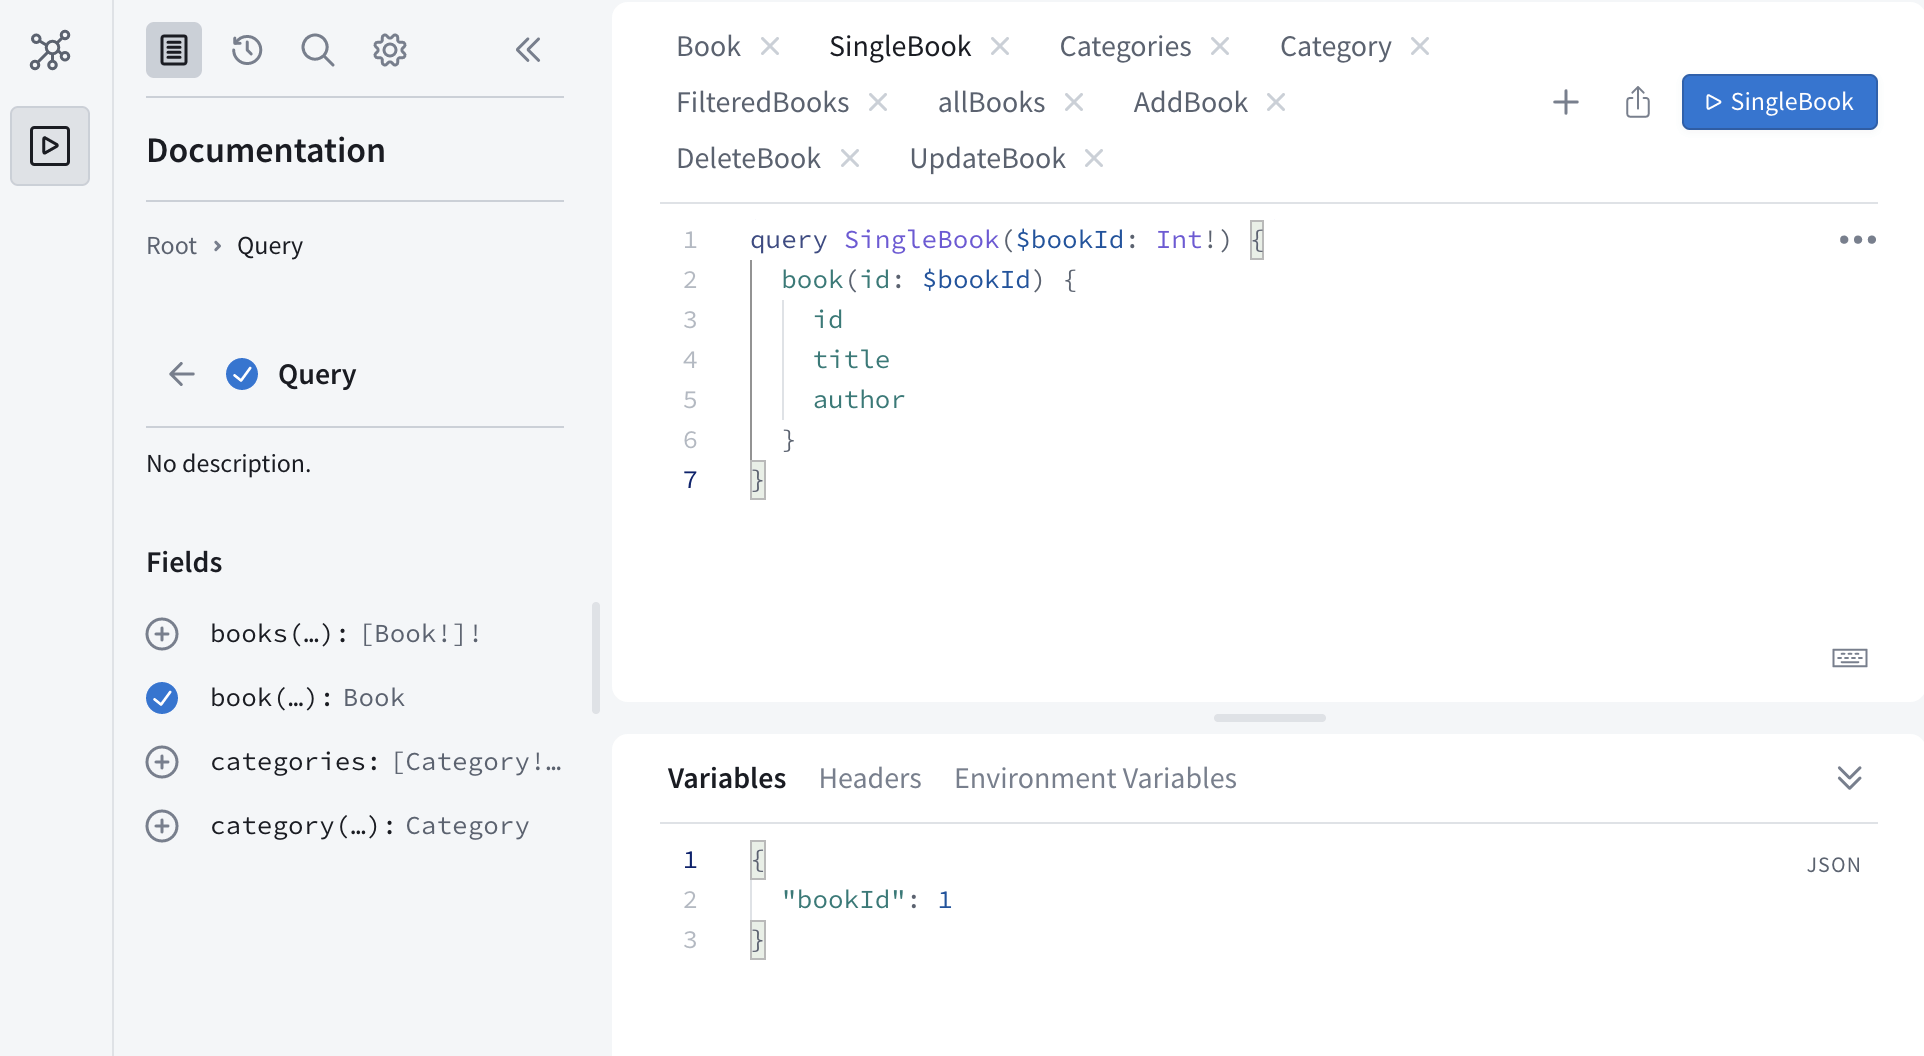The height and width of the screenshot is (1056, 1924).
Task: Add the categories field to the operation
Action: (x=162, y=762)
